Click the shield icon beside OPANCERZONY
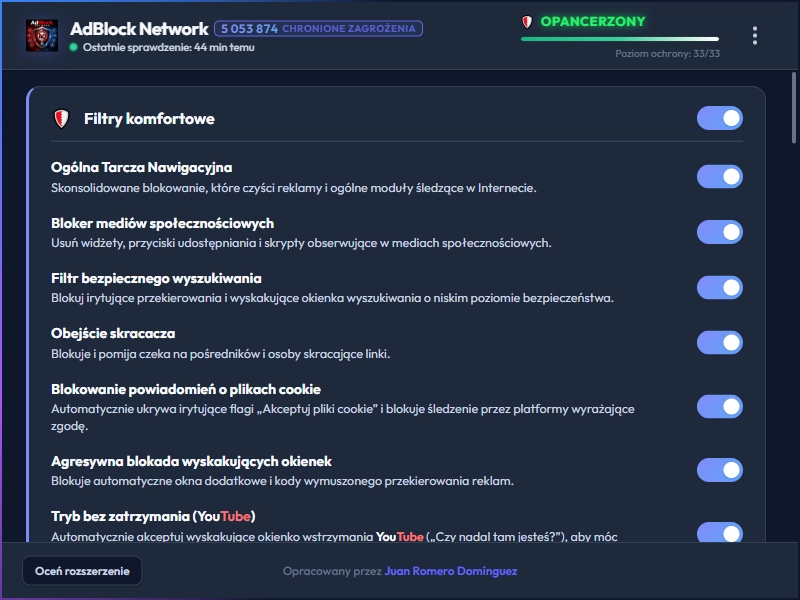Viewport: 800px width, 600px height. pos(527,22)
